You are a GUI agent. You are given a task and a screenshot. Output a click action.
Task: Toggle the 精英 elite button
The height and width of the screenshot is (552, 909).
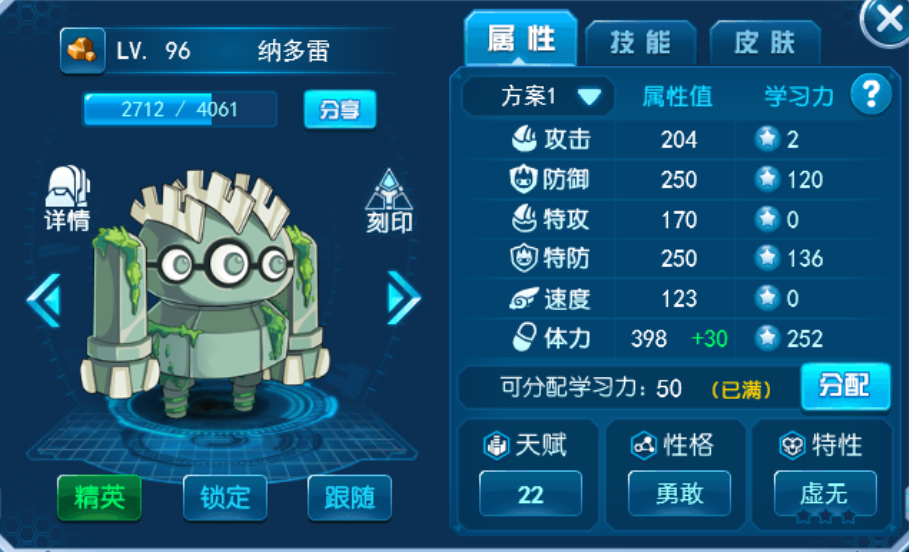pos(99,497)
